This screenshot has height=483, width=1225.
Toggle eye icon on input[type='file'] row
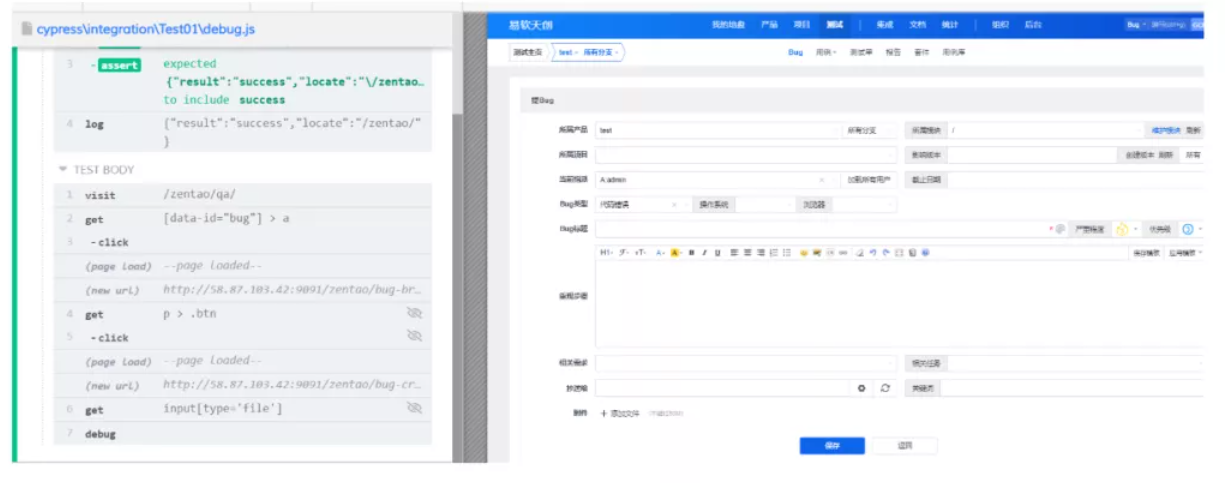tap(414, 408)
